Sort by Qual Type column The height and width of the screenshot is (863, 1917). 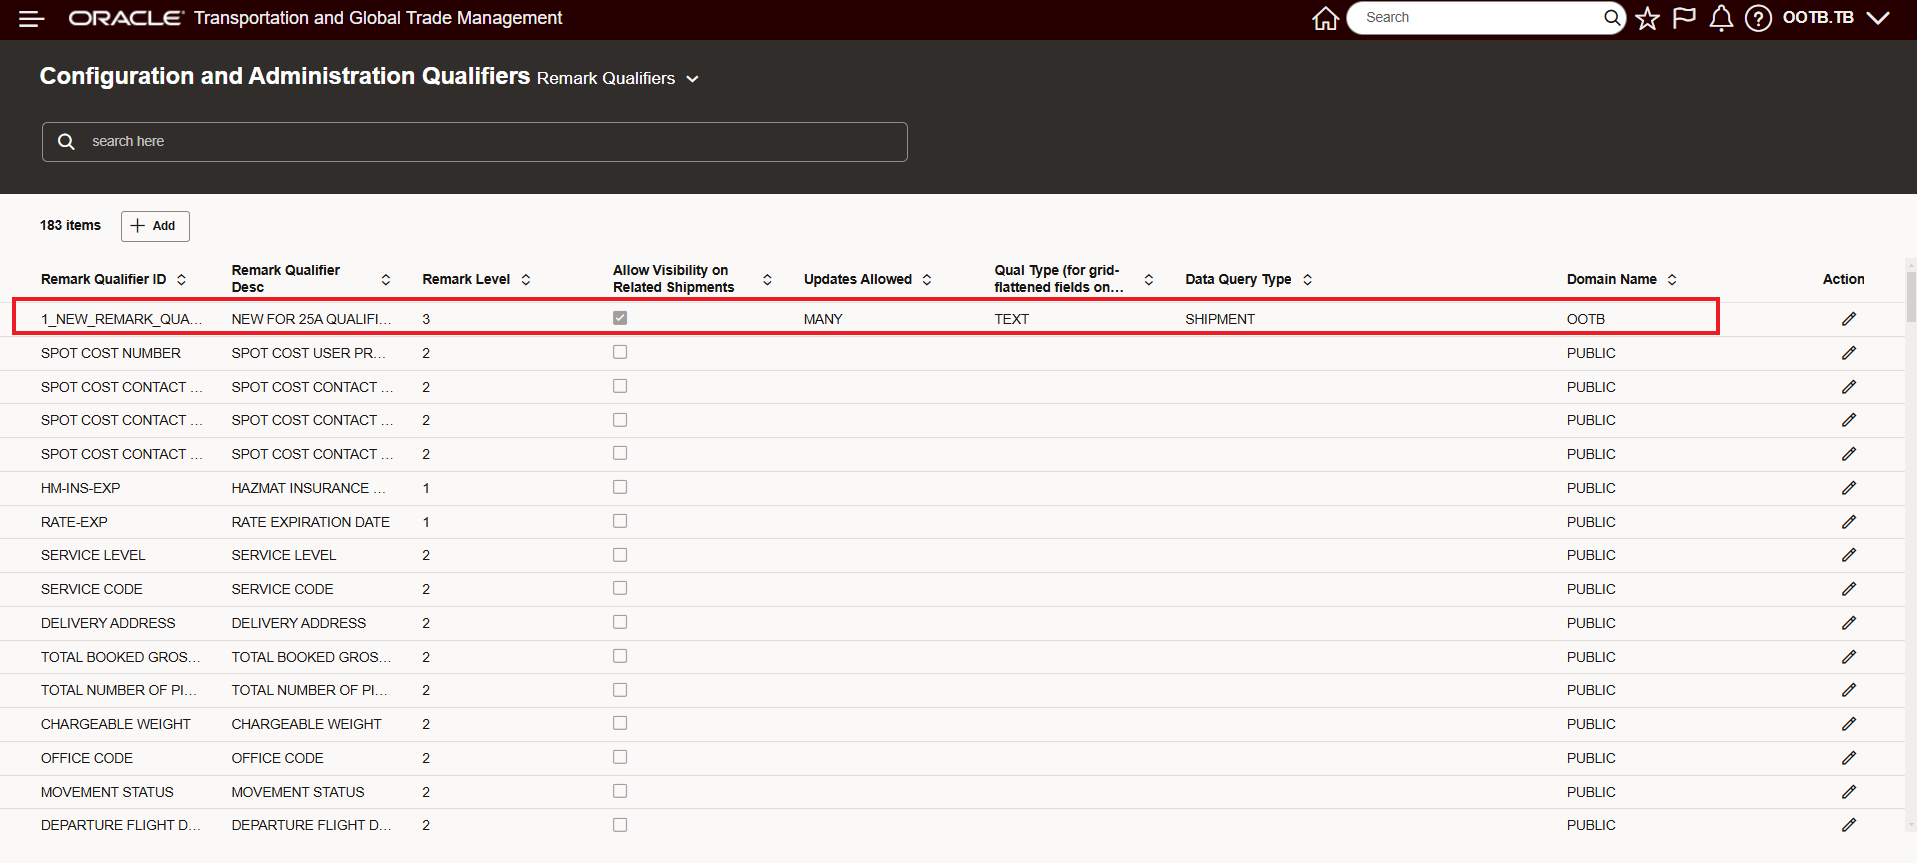click(x=1149, y=280)
